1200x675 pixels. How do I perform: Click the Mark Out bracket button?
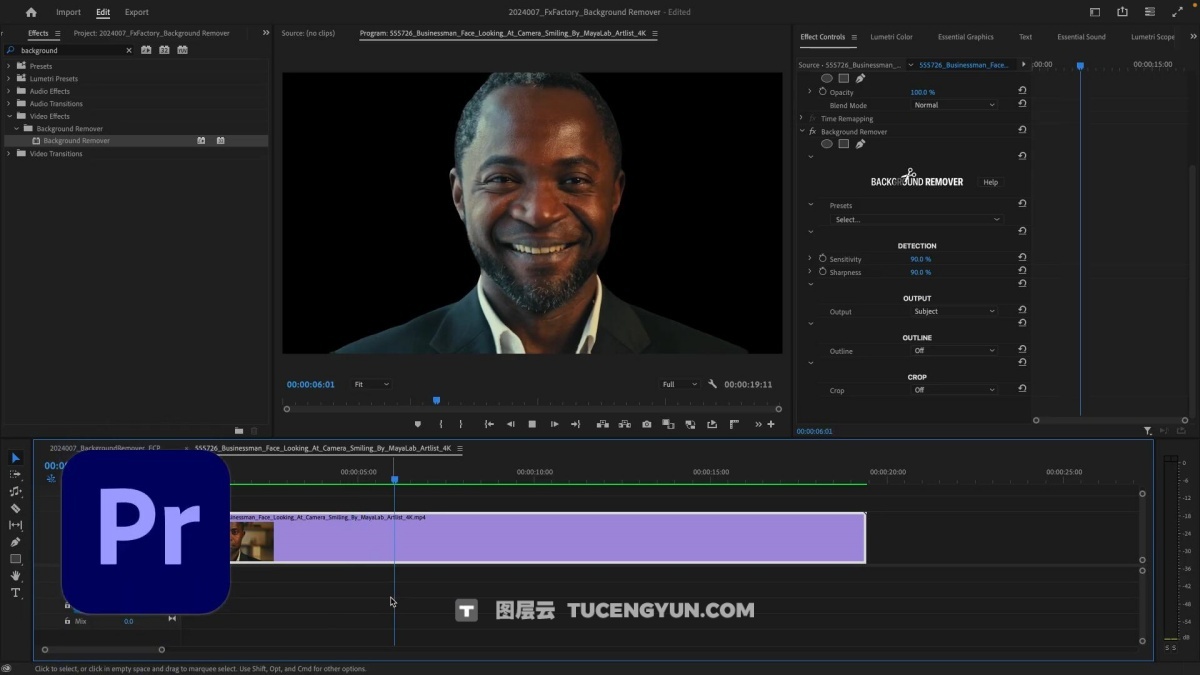(x=460, y=424)
